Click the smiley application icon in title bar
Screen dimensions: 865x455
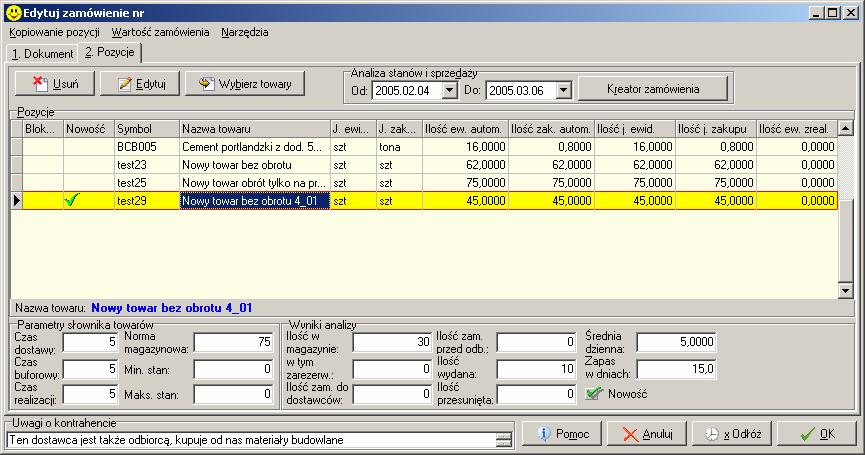point(13,12)
